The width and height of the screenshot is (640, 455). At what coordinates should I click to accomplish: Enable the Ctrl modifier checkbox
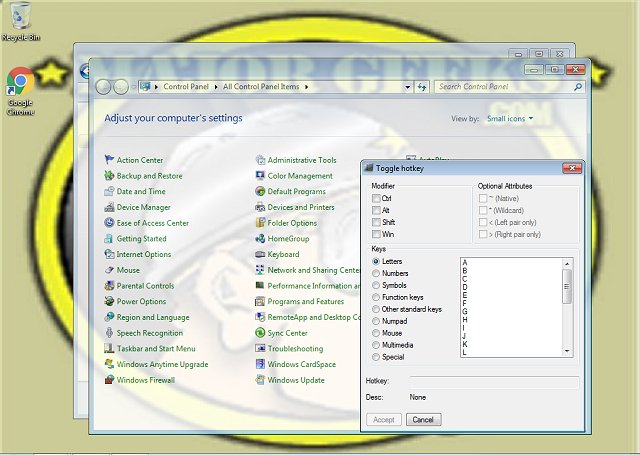pyautogui.click(x=376, y=198)
